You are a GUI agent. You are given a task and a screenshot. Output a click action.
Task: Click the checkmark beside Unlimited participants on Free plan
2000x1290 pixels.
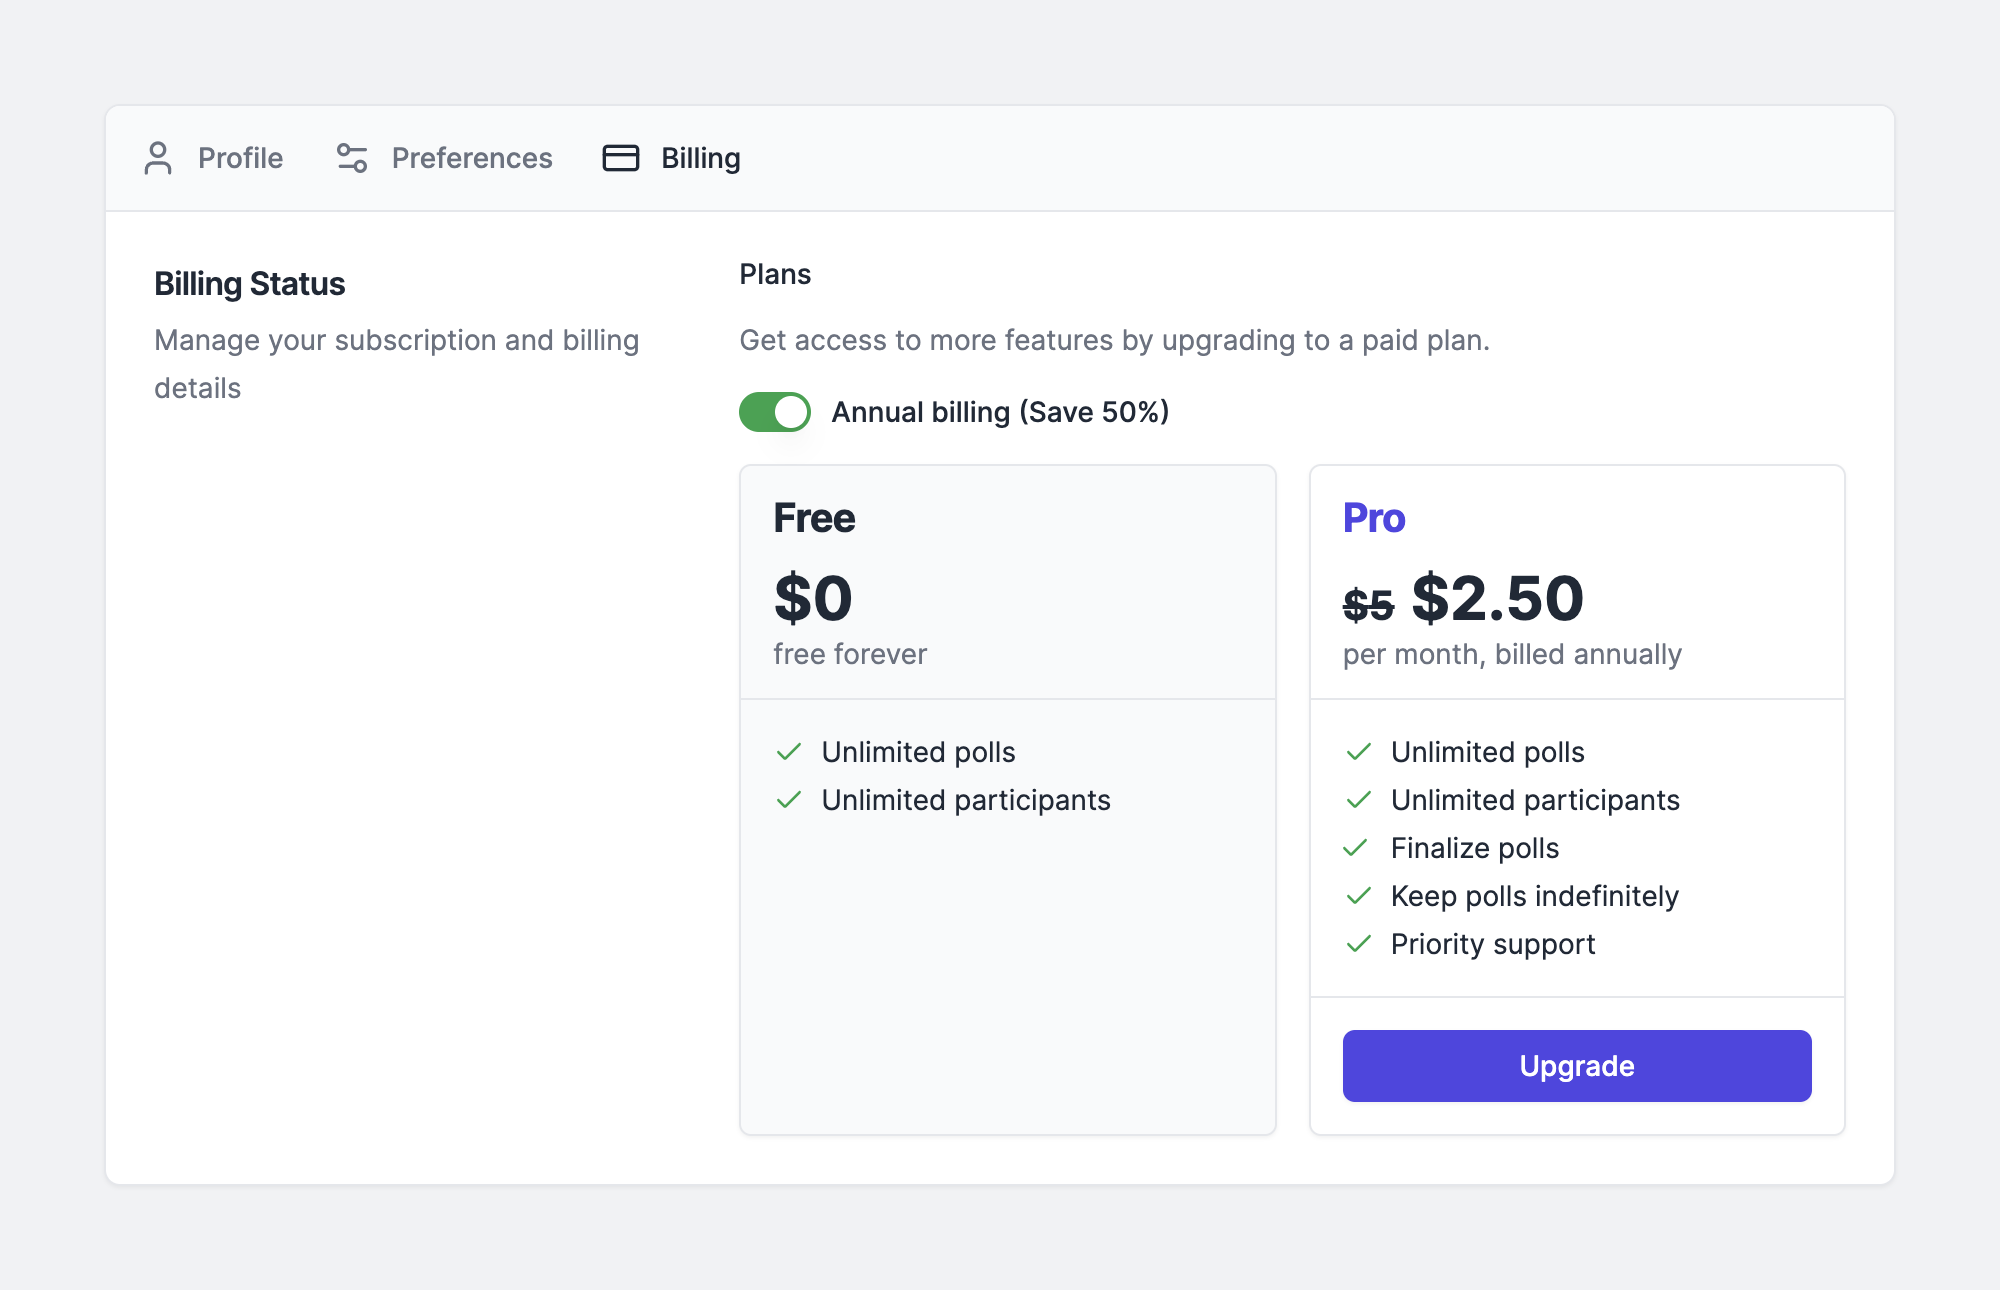tap(790, 799)
